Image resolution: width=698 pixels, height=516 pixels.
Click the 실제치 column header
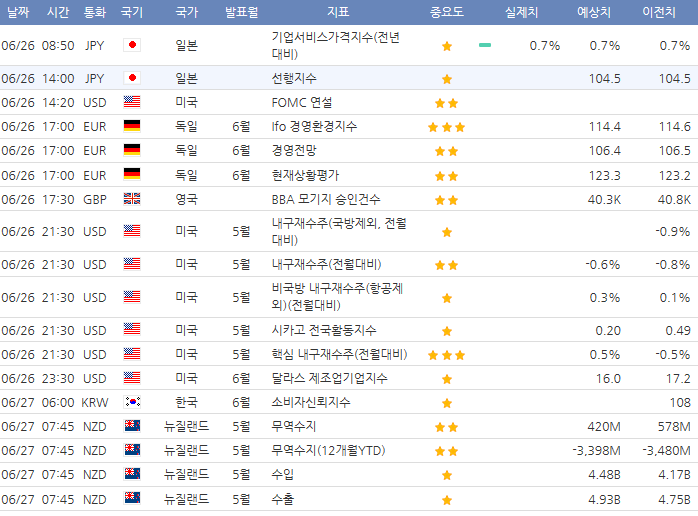click(x=521, y=12)
